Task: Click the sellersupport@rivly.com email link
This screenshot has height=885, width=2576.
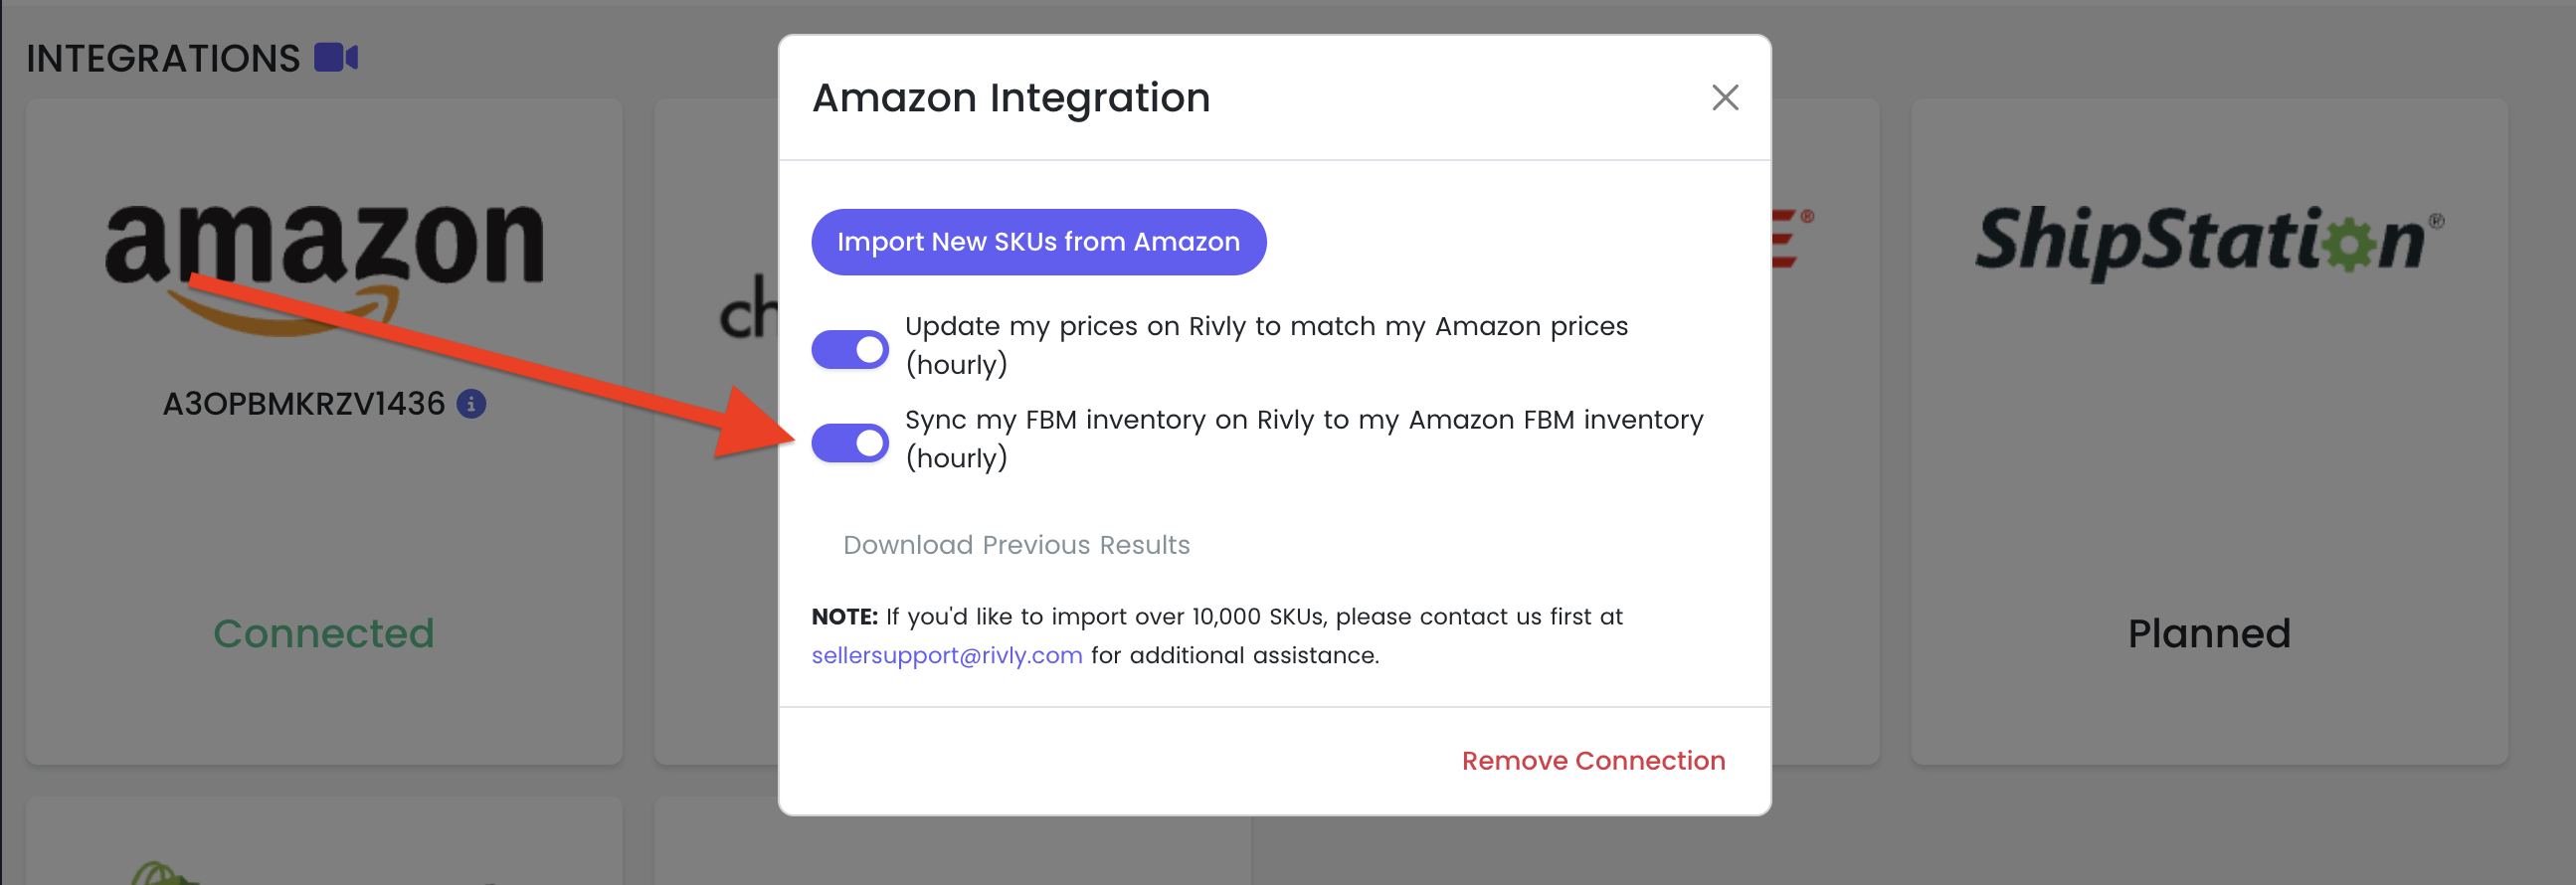Action: (946, 655)
